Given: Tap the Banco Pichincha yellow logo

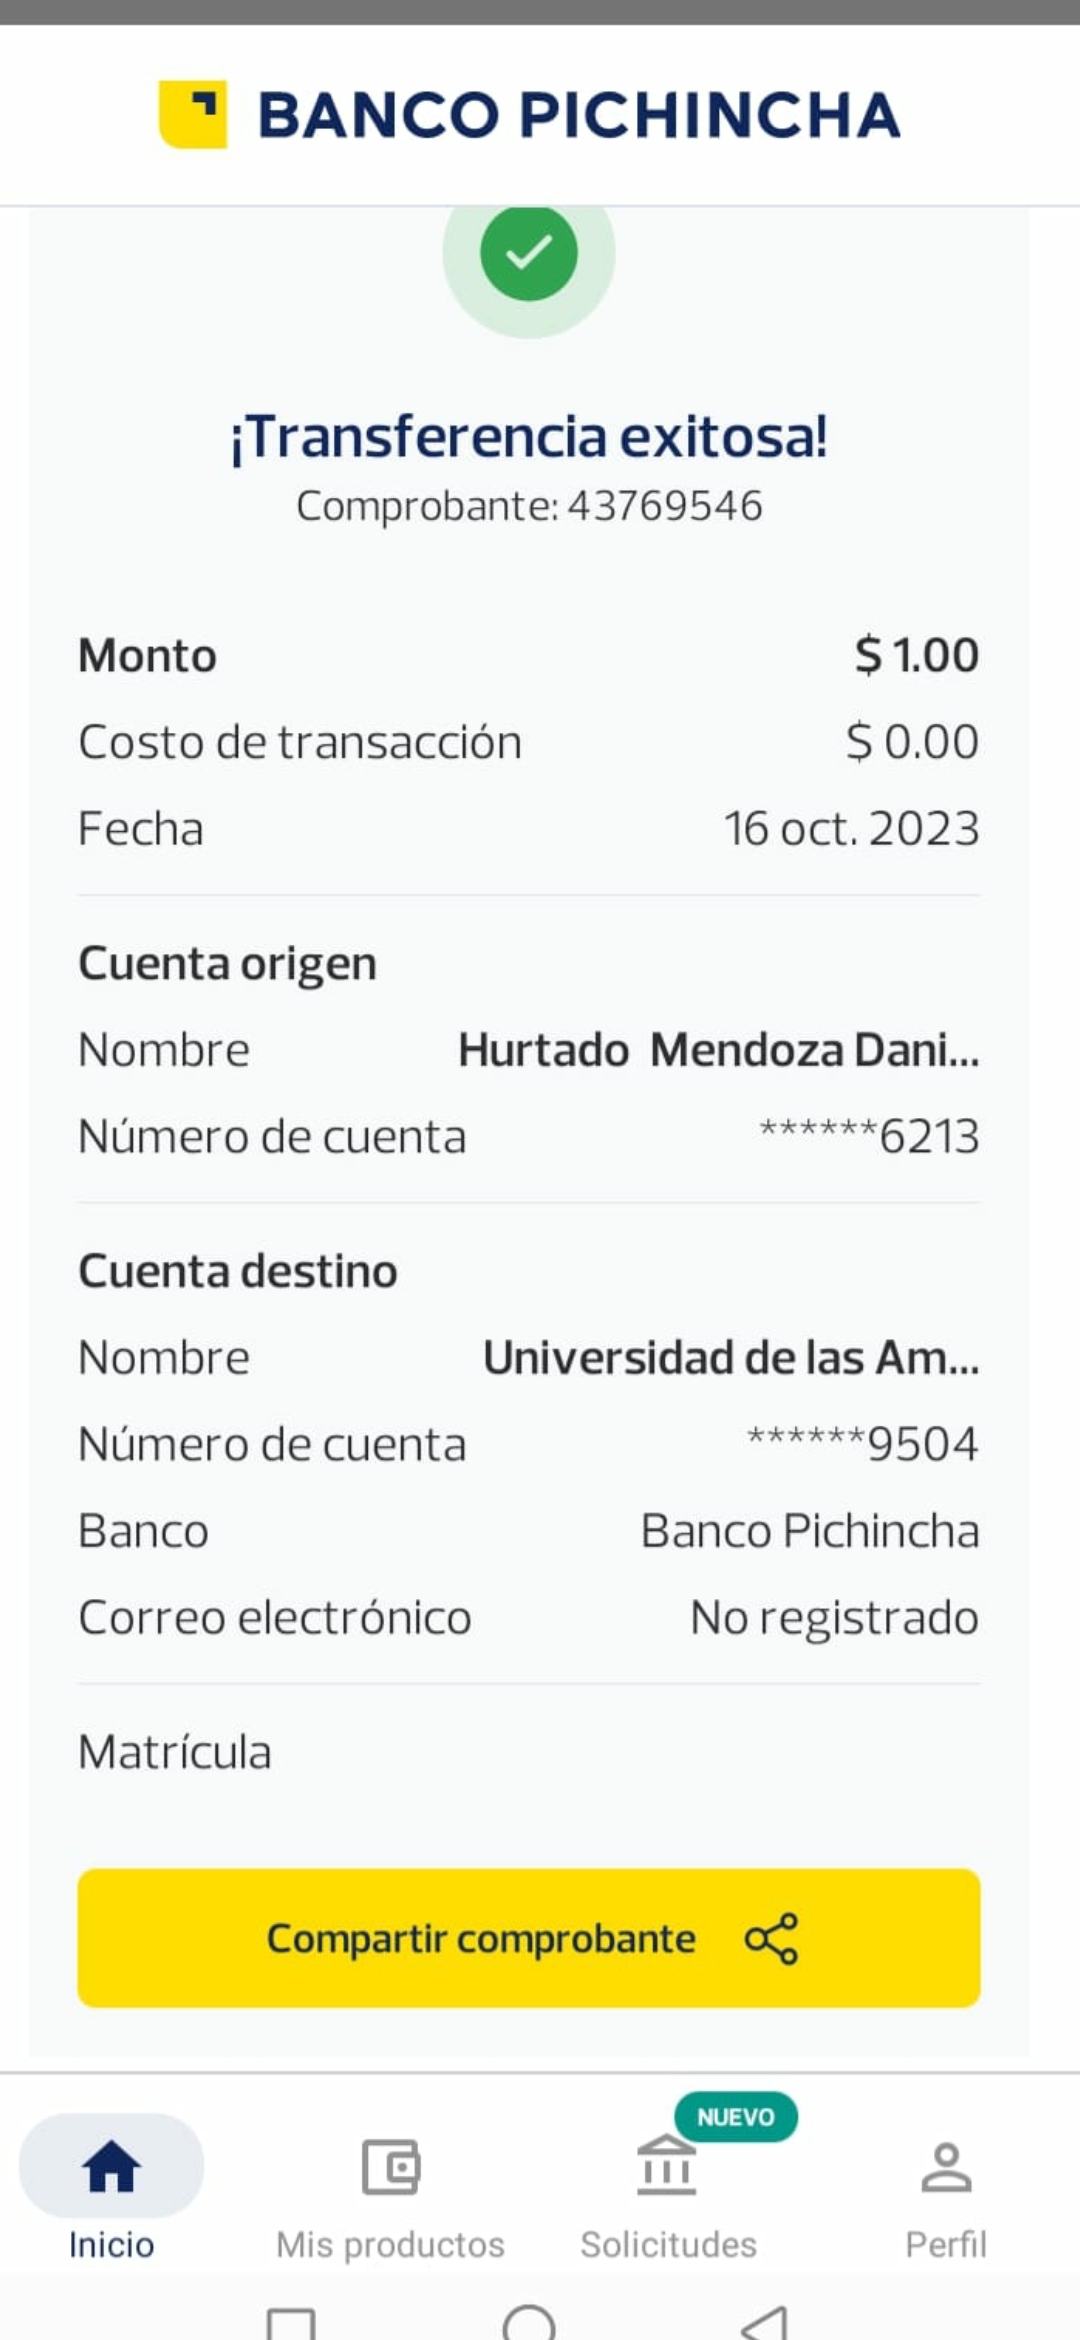Looking at the screenshot, I should tap(193, 114).
